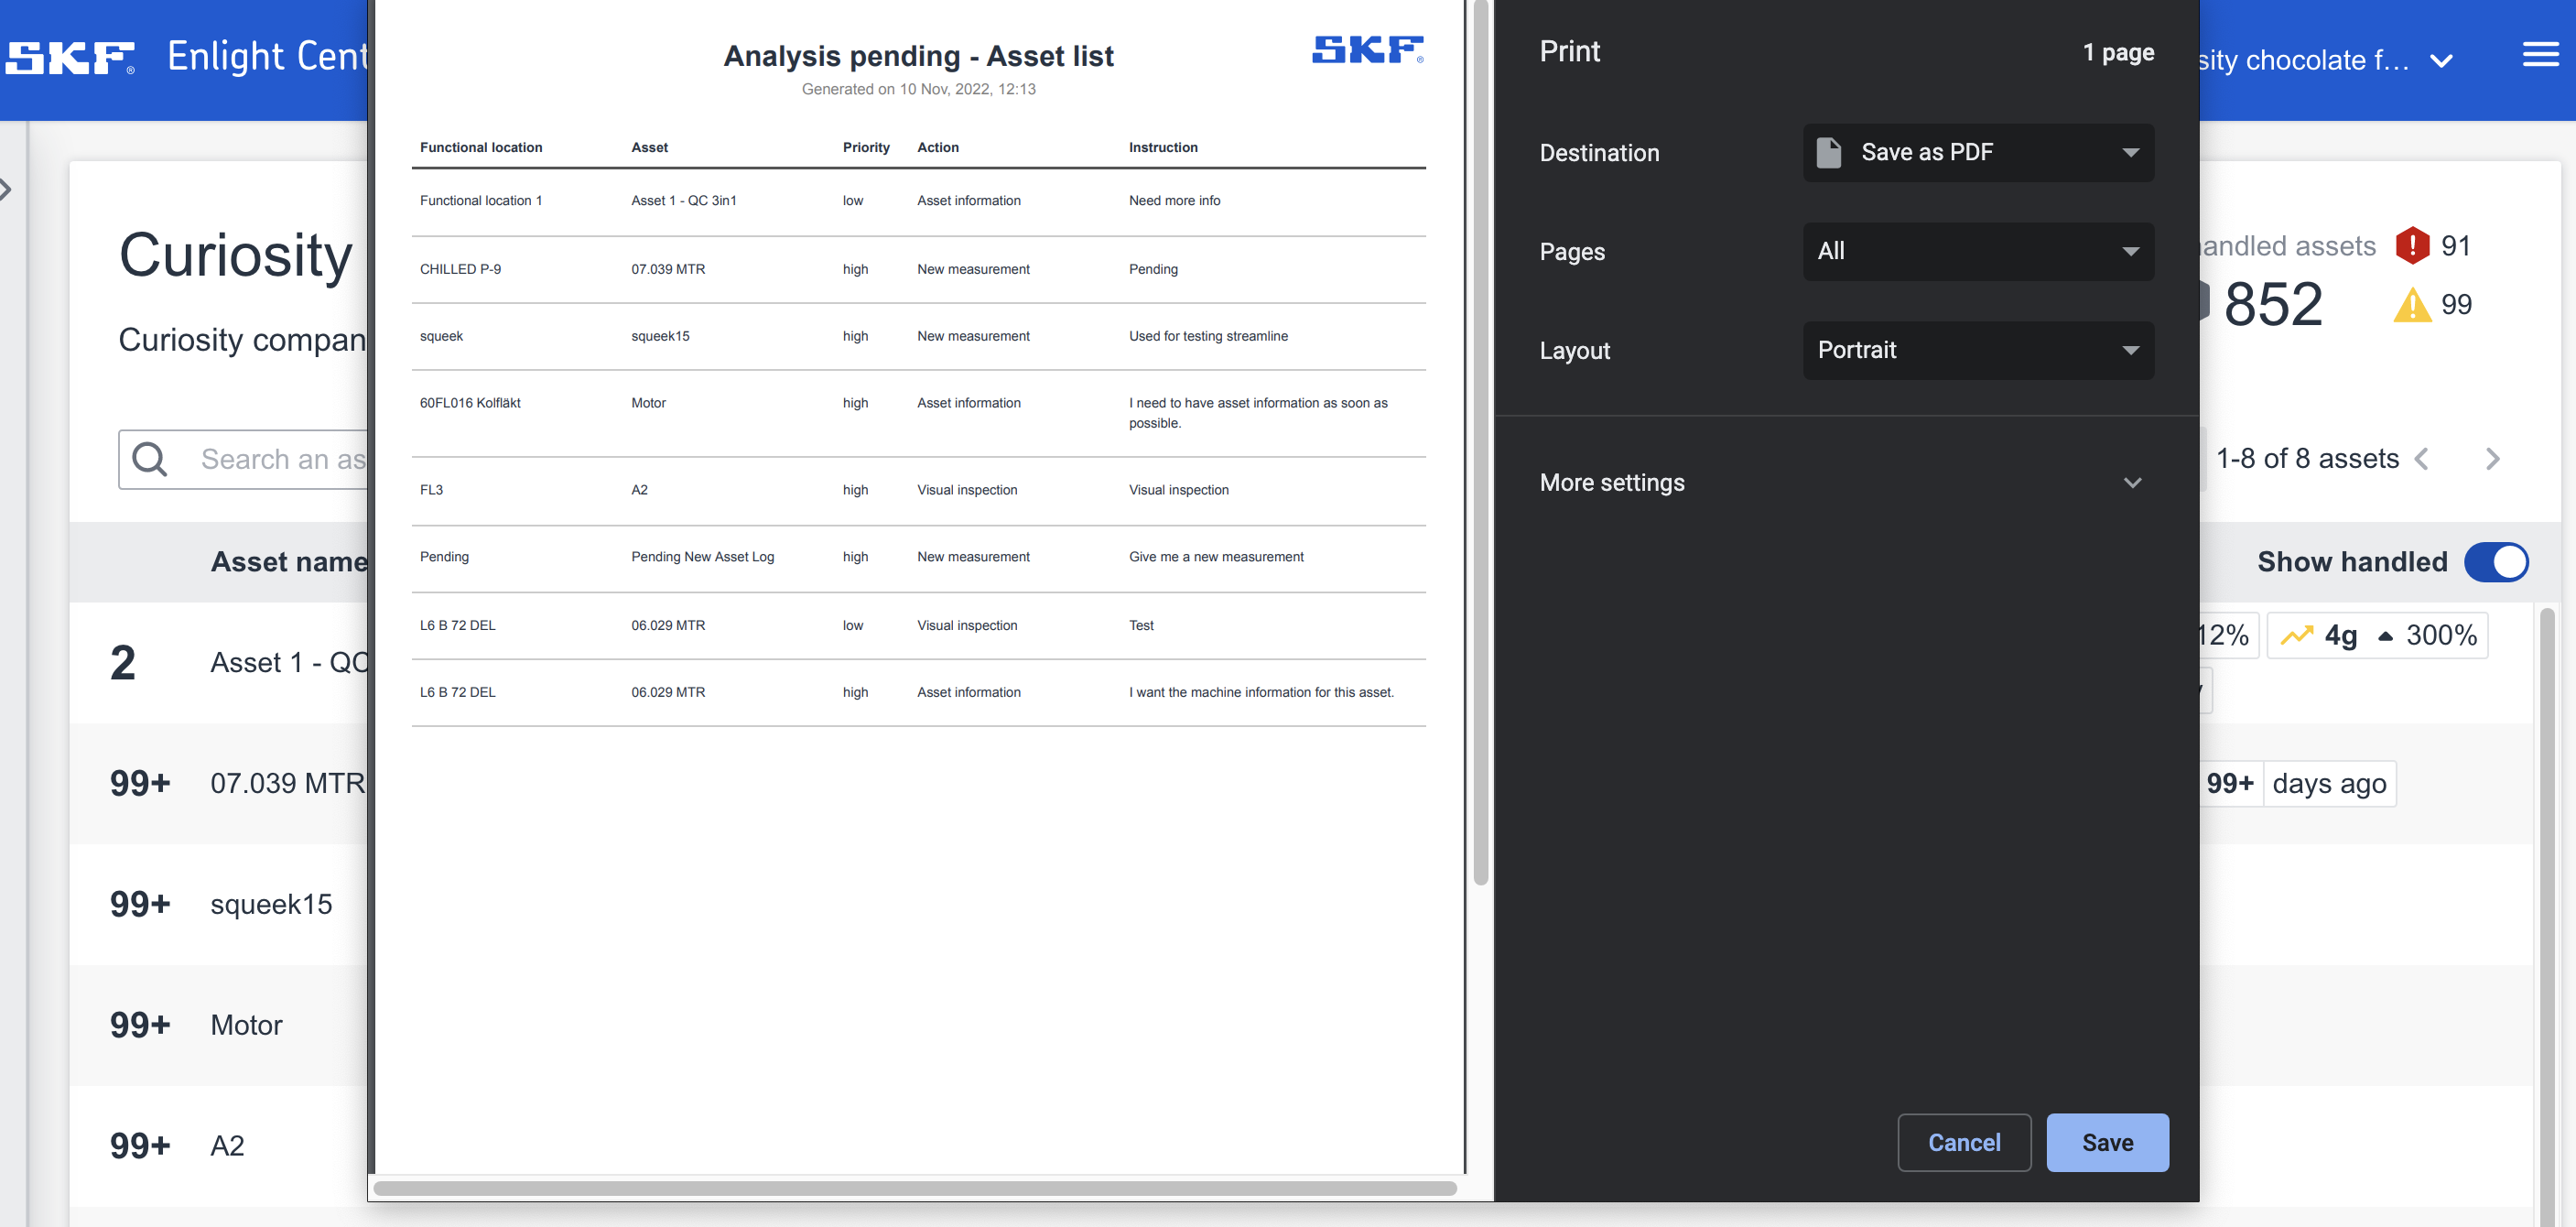Click the SKF logo in the blue header

(x=70, y=57)
